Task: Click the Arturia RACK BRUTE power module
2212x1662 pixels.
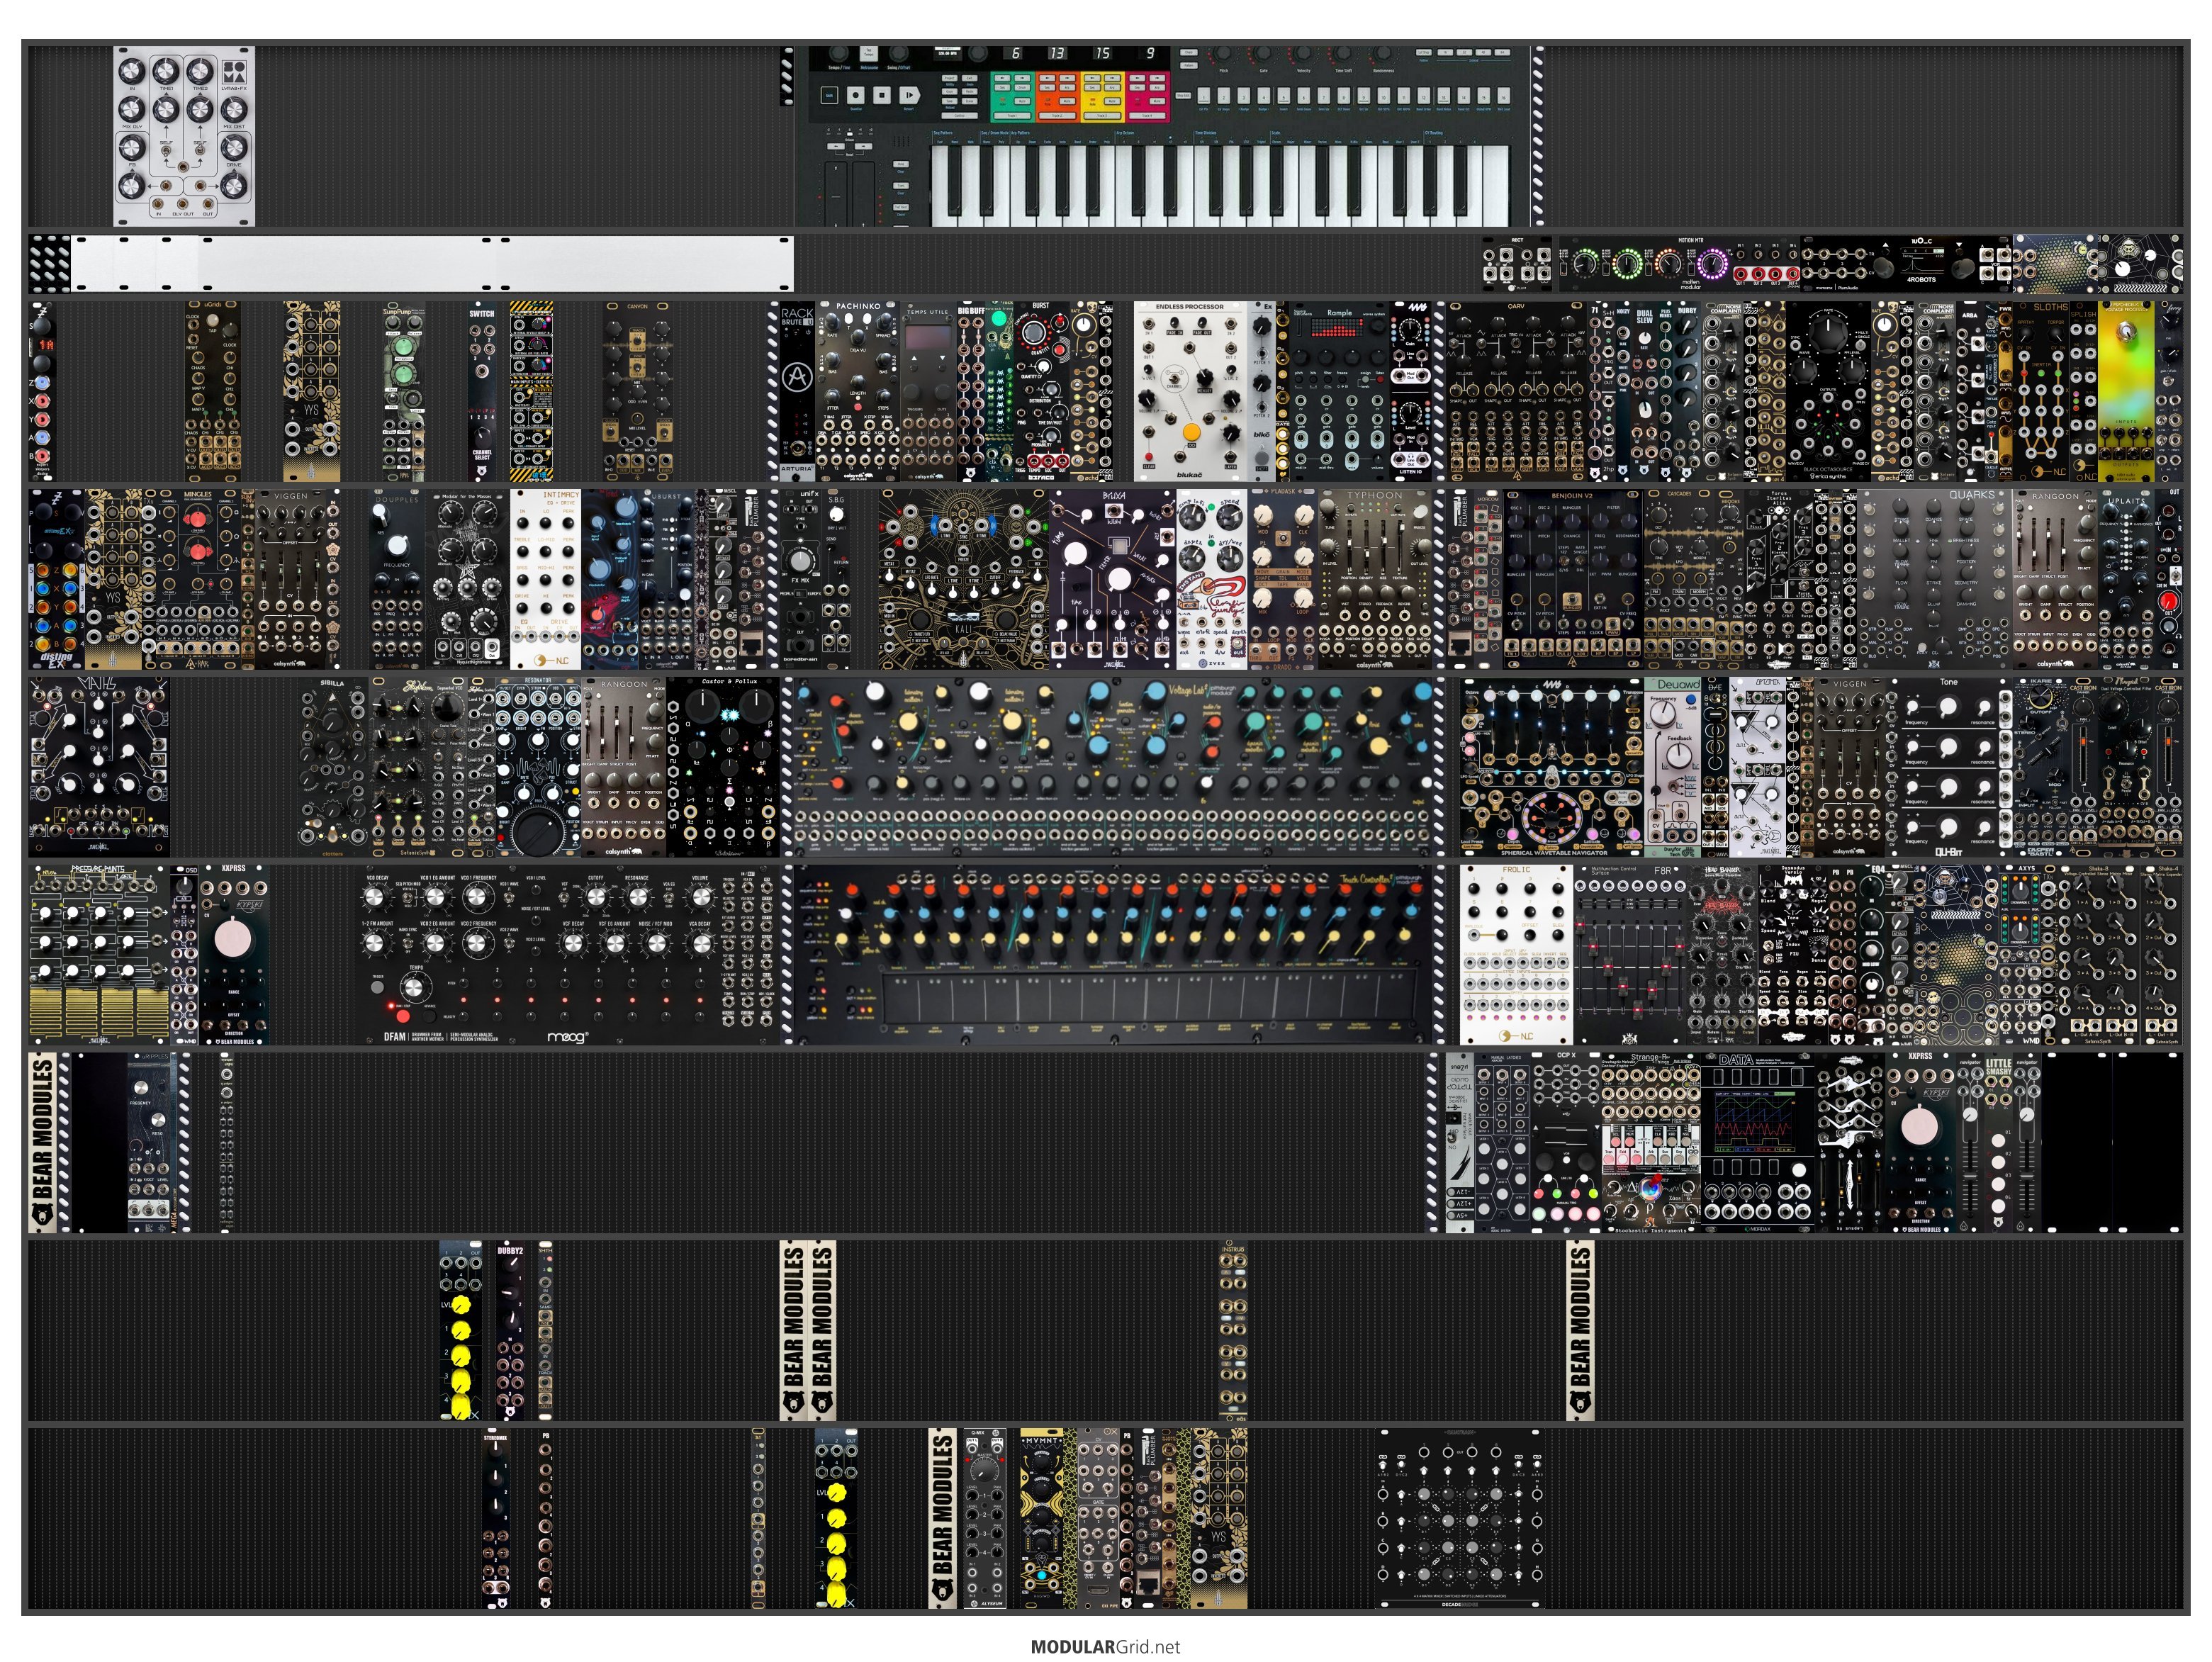Action: [797, 391]
